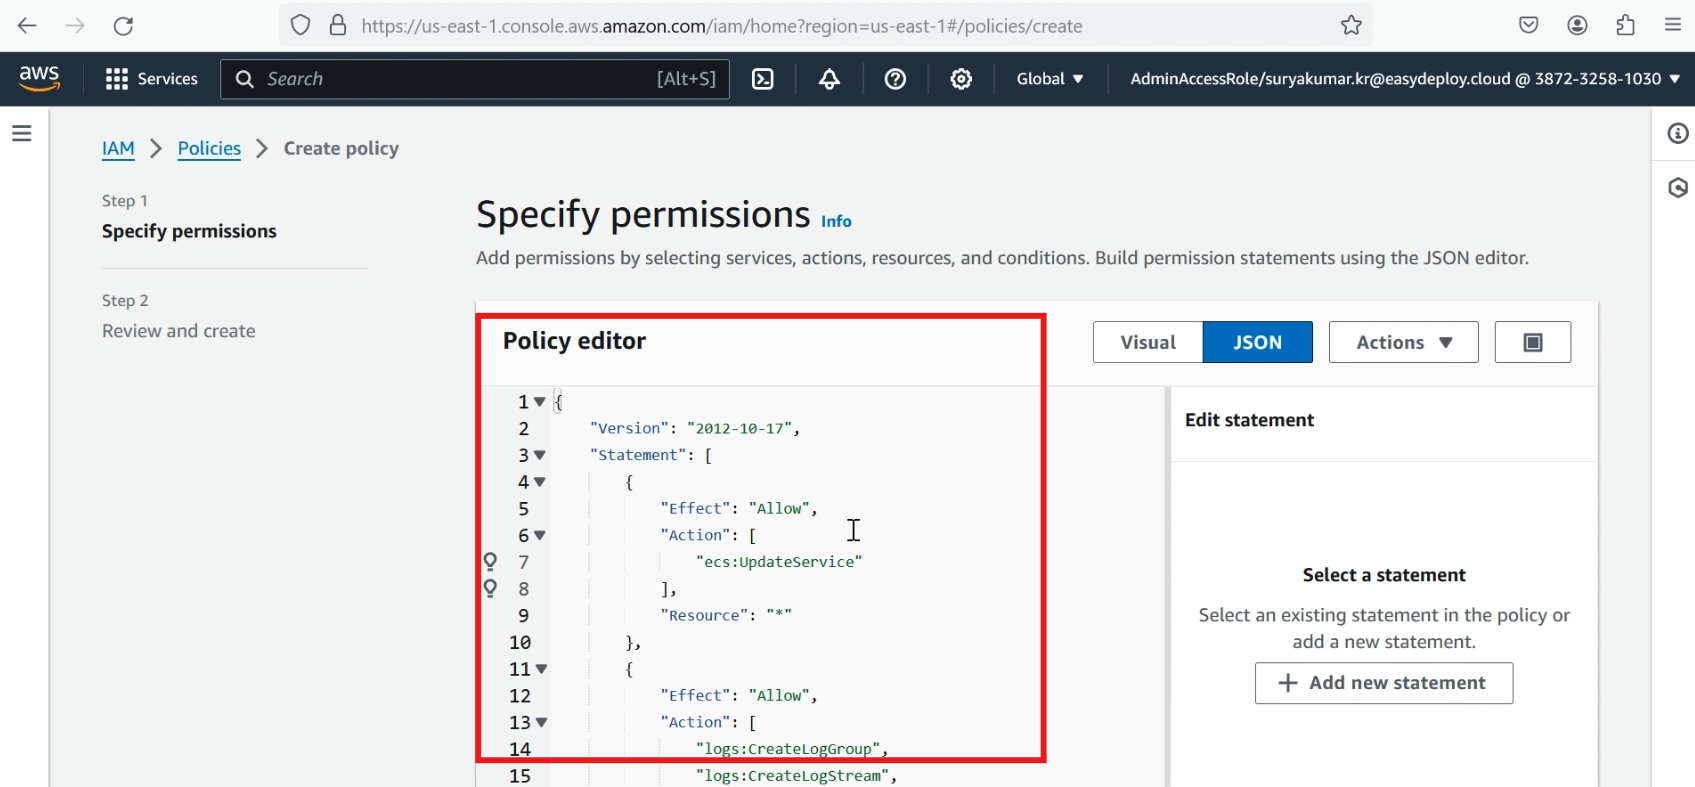Click the "ecs:UpdateService" line in the editor

779,562
